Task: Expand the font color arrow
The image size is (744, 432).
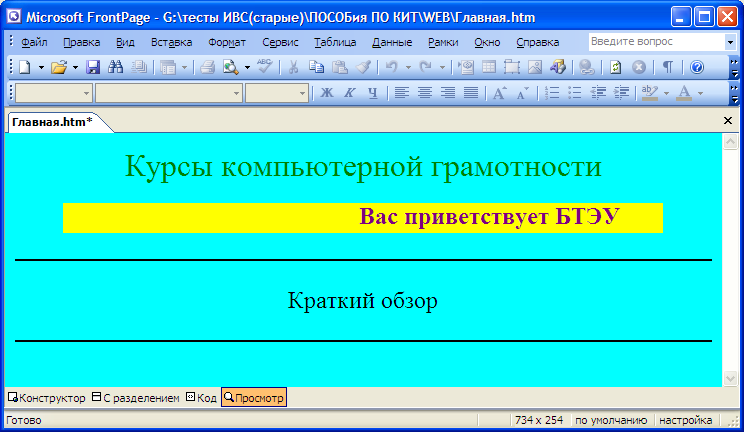Action: 700,93
